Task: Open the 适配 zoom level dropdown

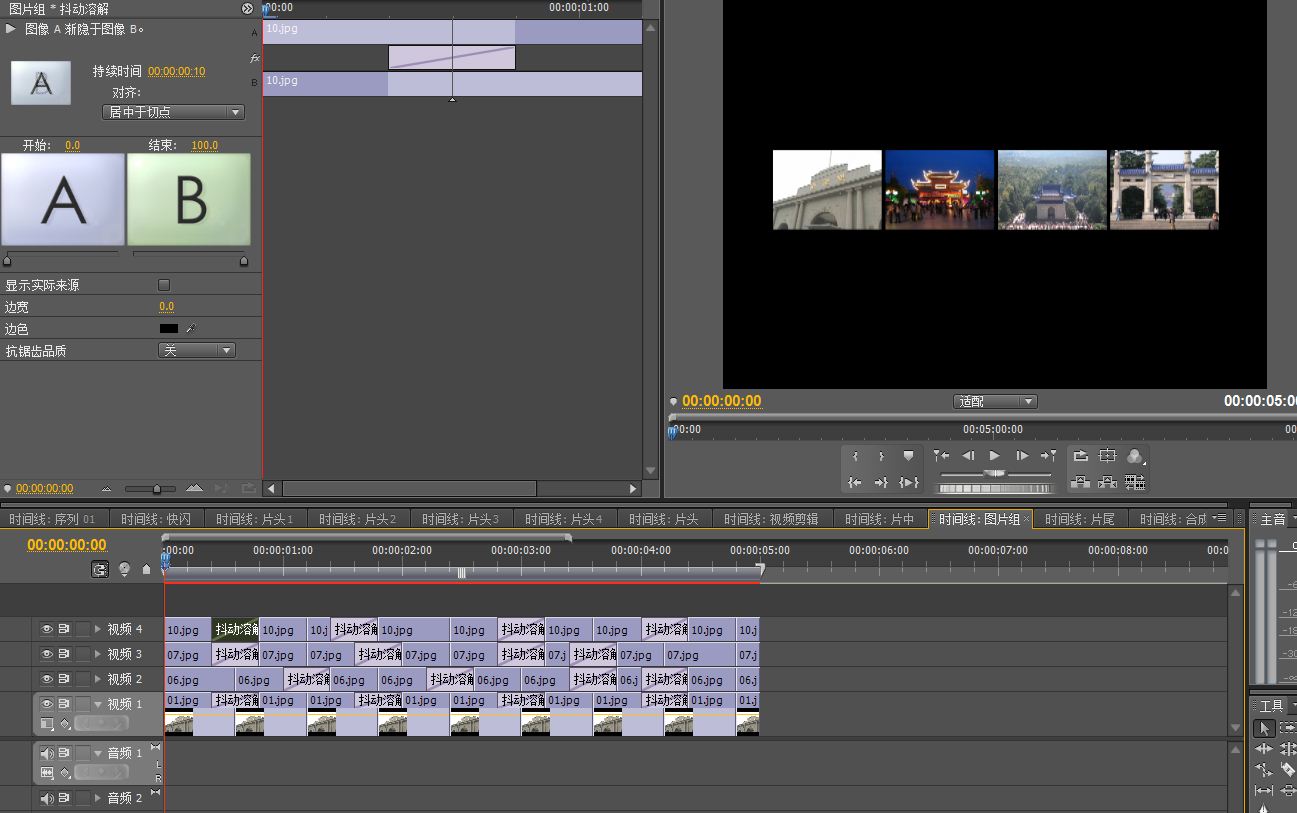Action: (x=995, y=402)
